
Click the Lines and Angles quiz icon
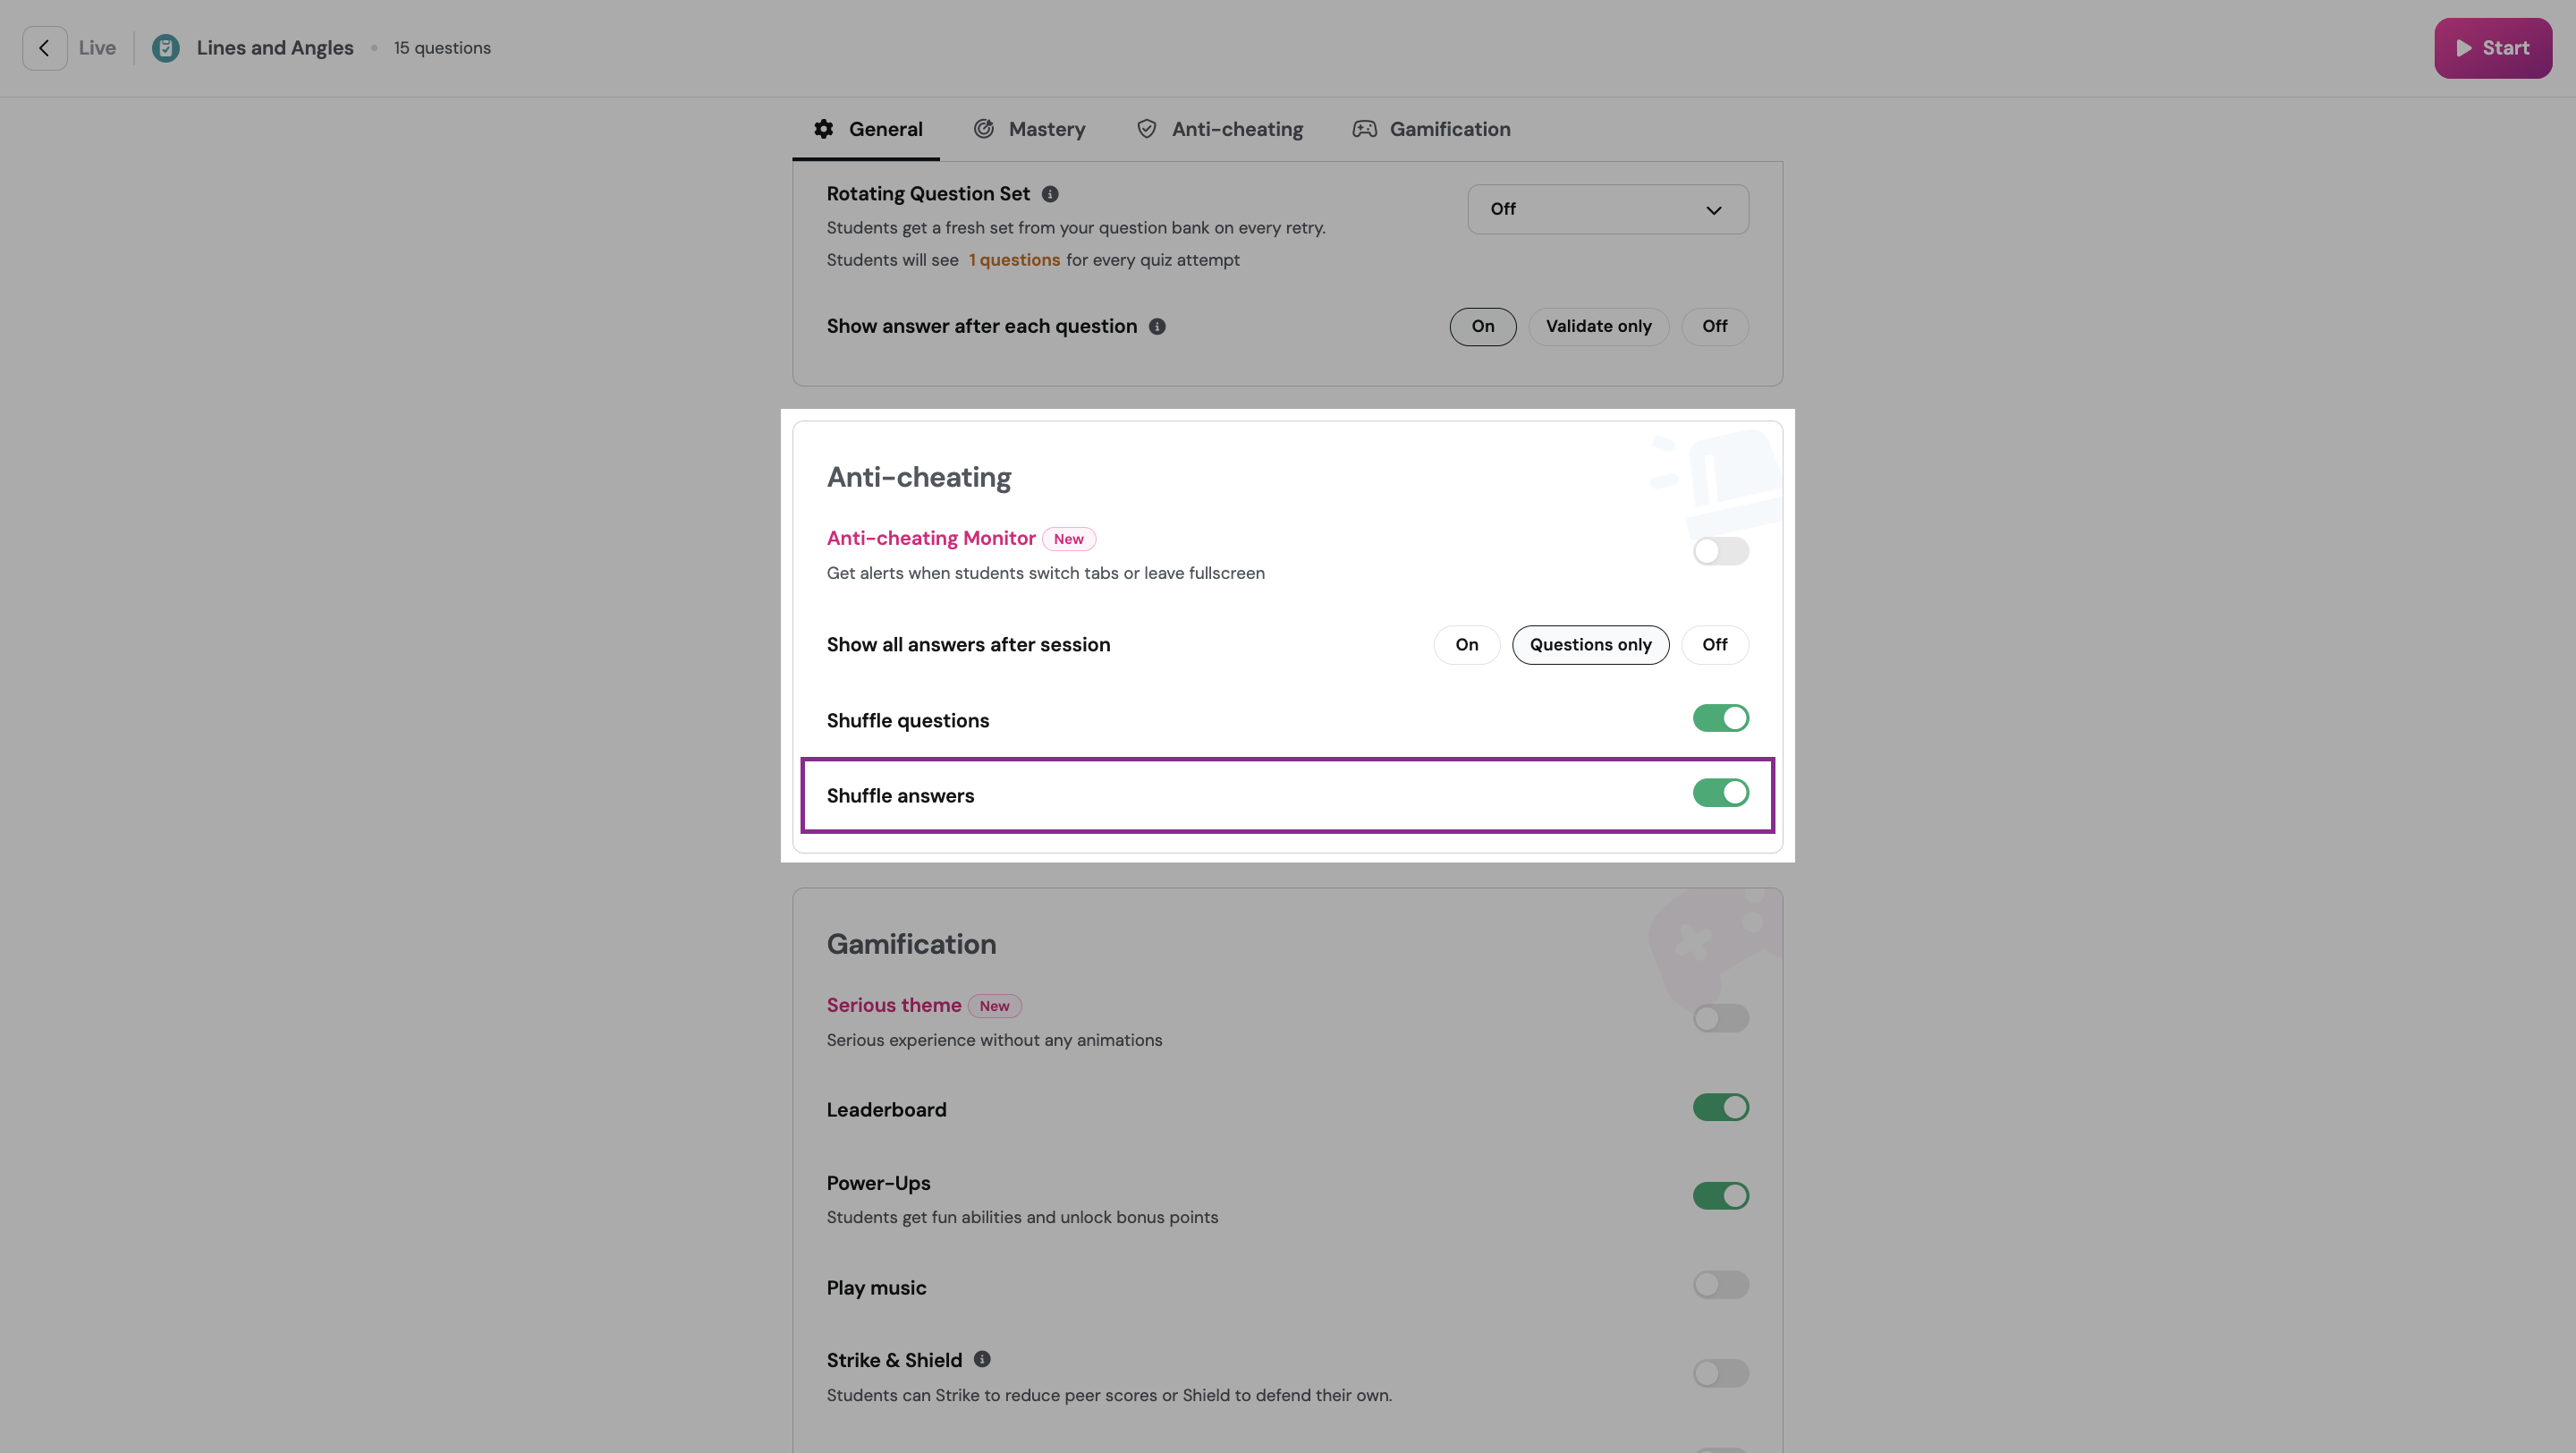tap(166, 48)
